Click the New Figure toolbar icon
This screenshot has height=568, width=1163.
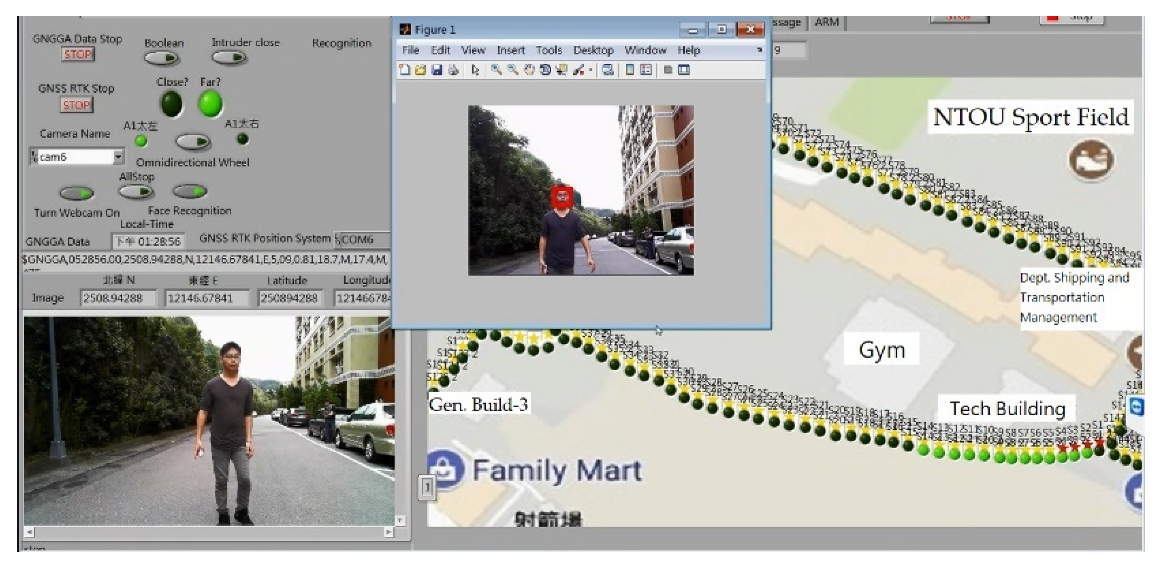[405, 70]
